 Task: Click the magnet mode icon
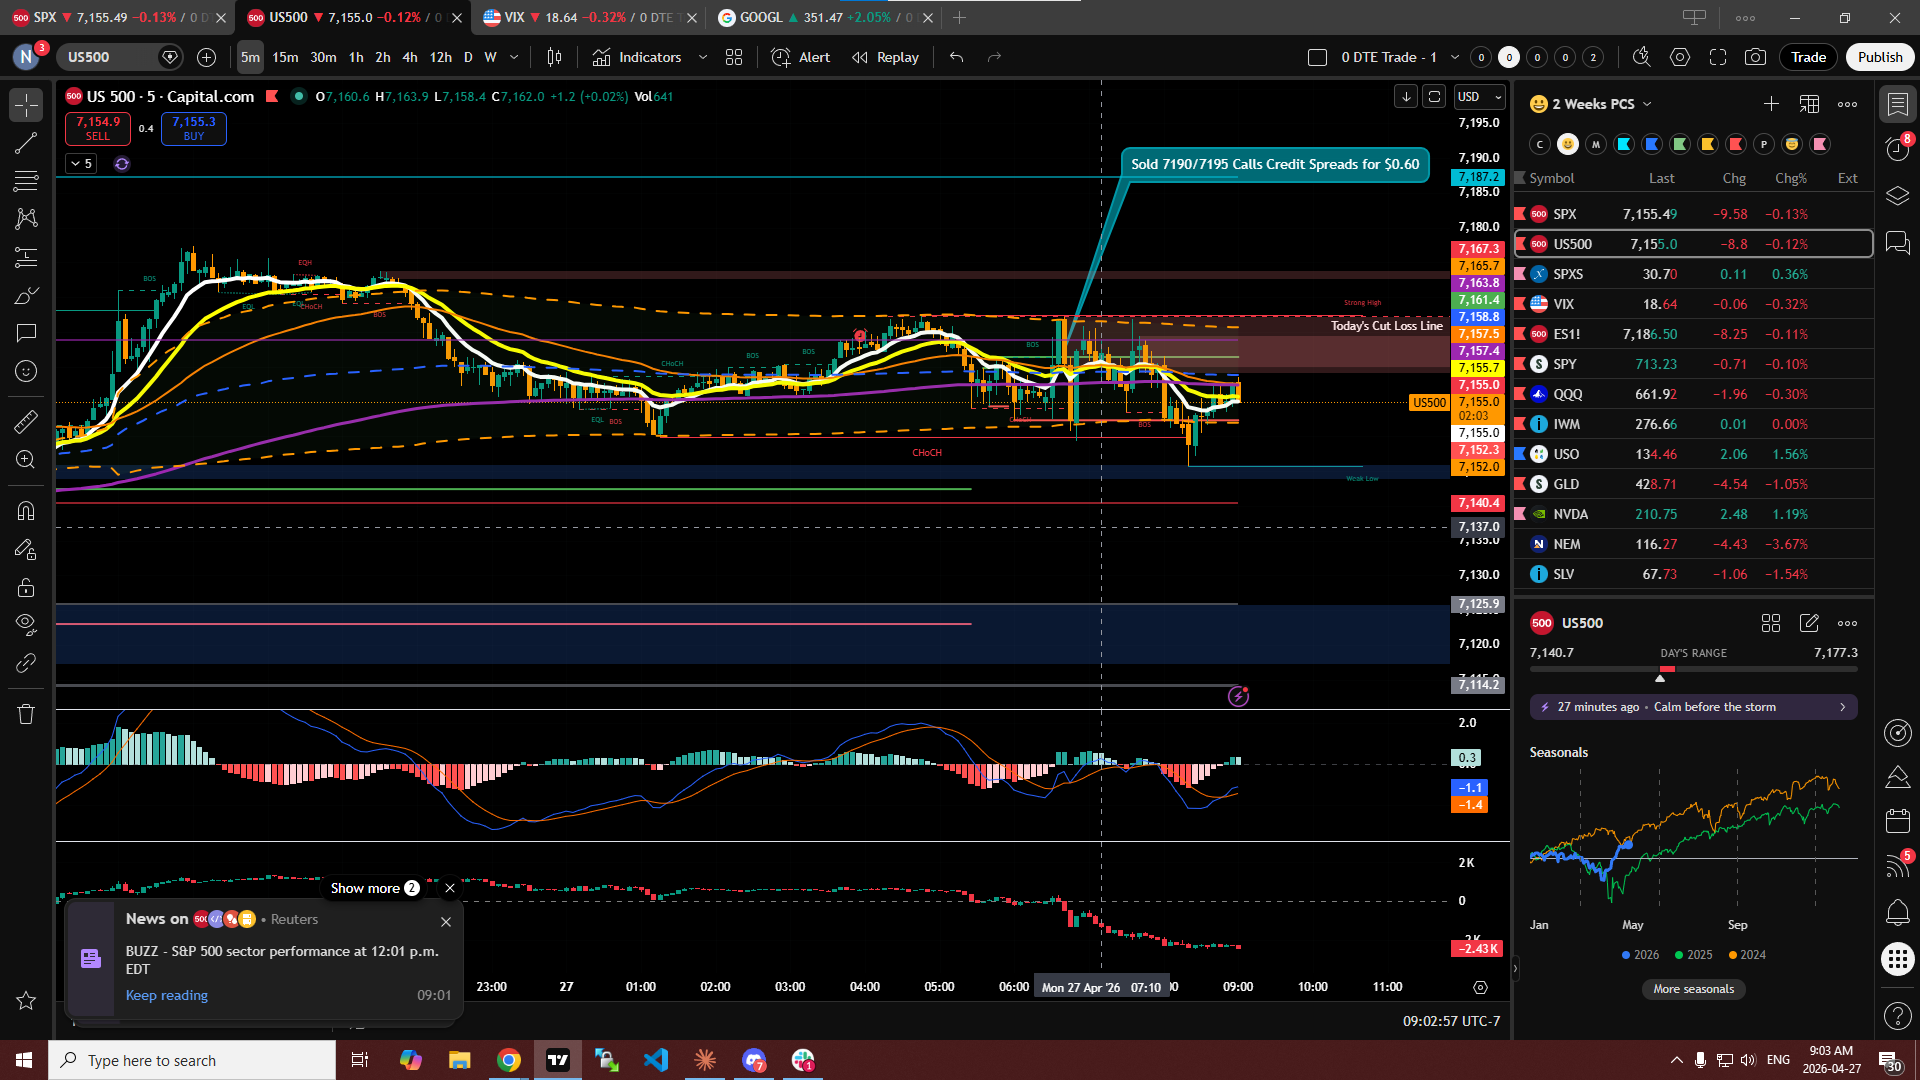pos(26,511)
